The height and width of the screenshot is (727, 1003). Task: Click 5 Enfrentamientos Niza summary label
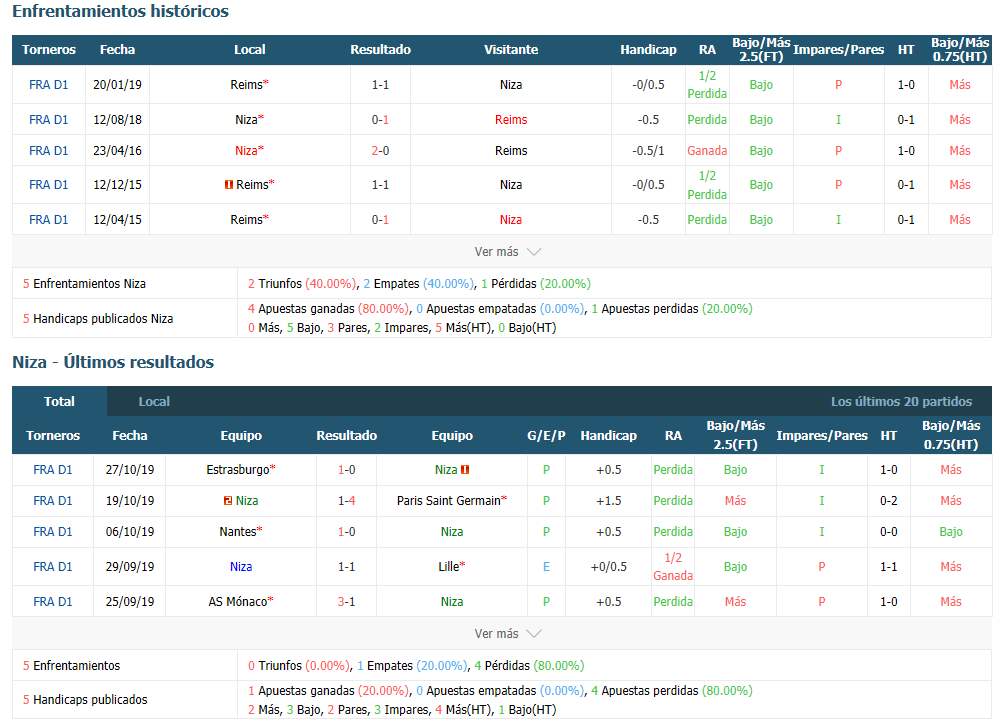pos(84,284)
